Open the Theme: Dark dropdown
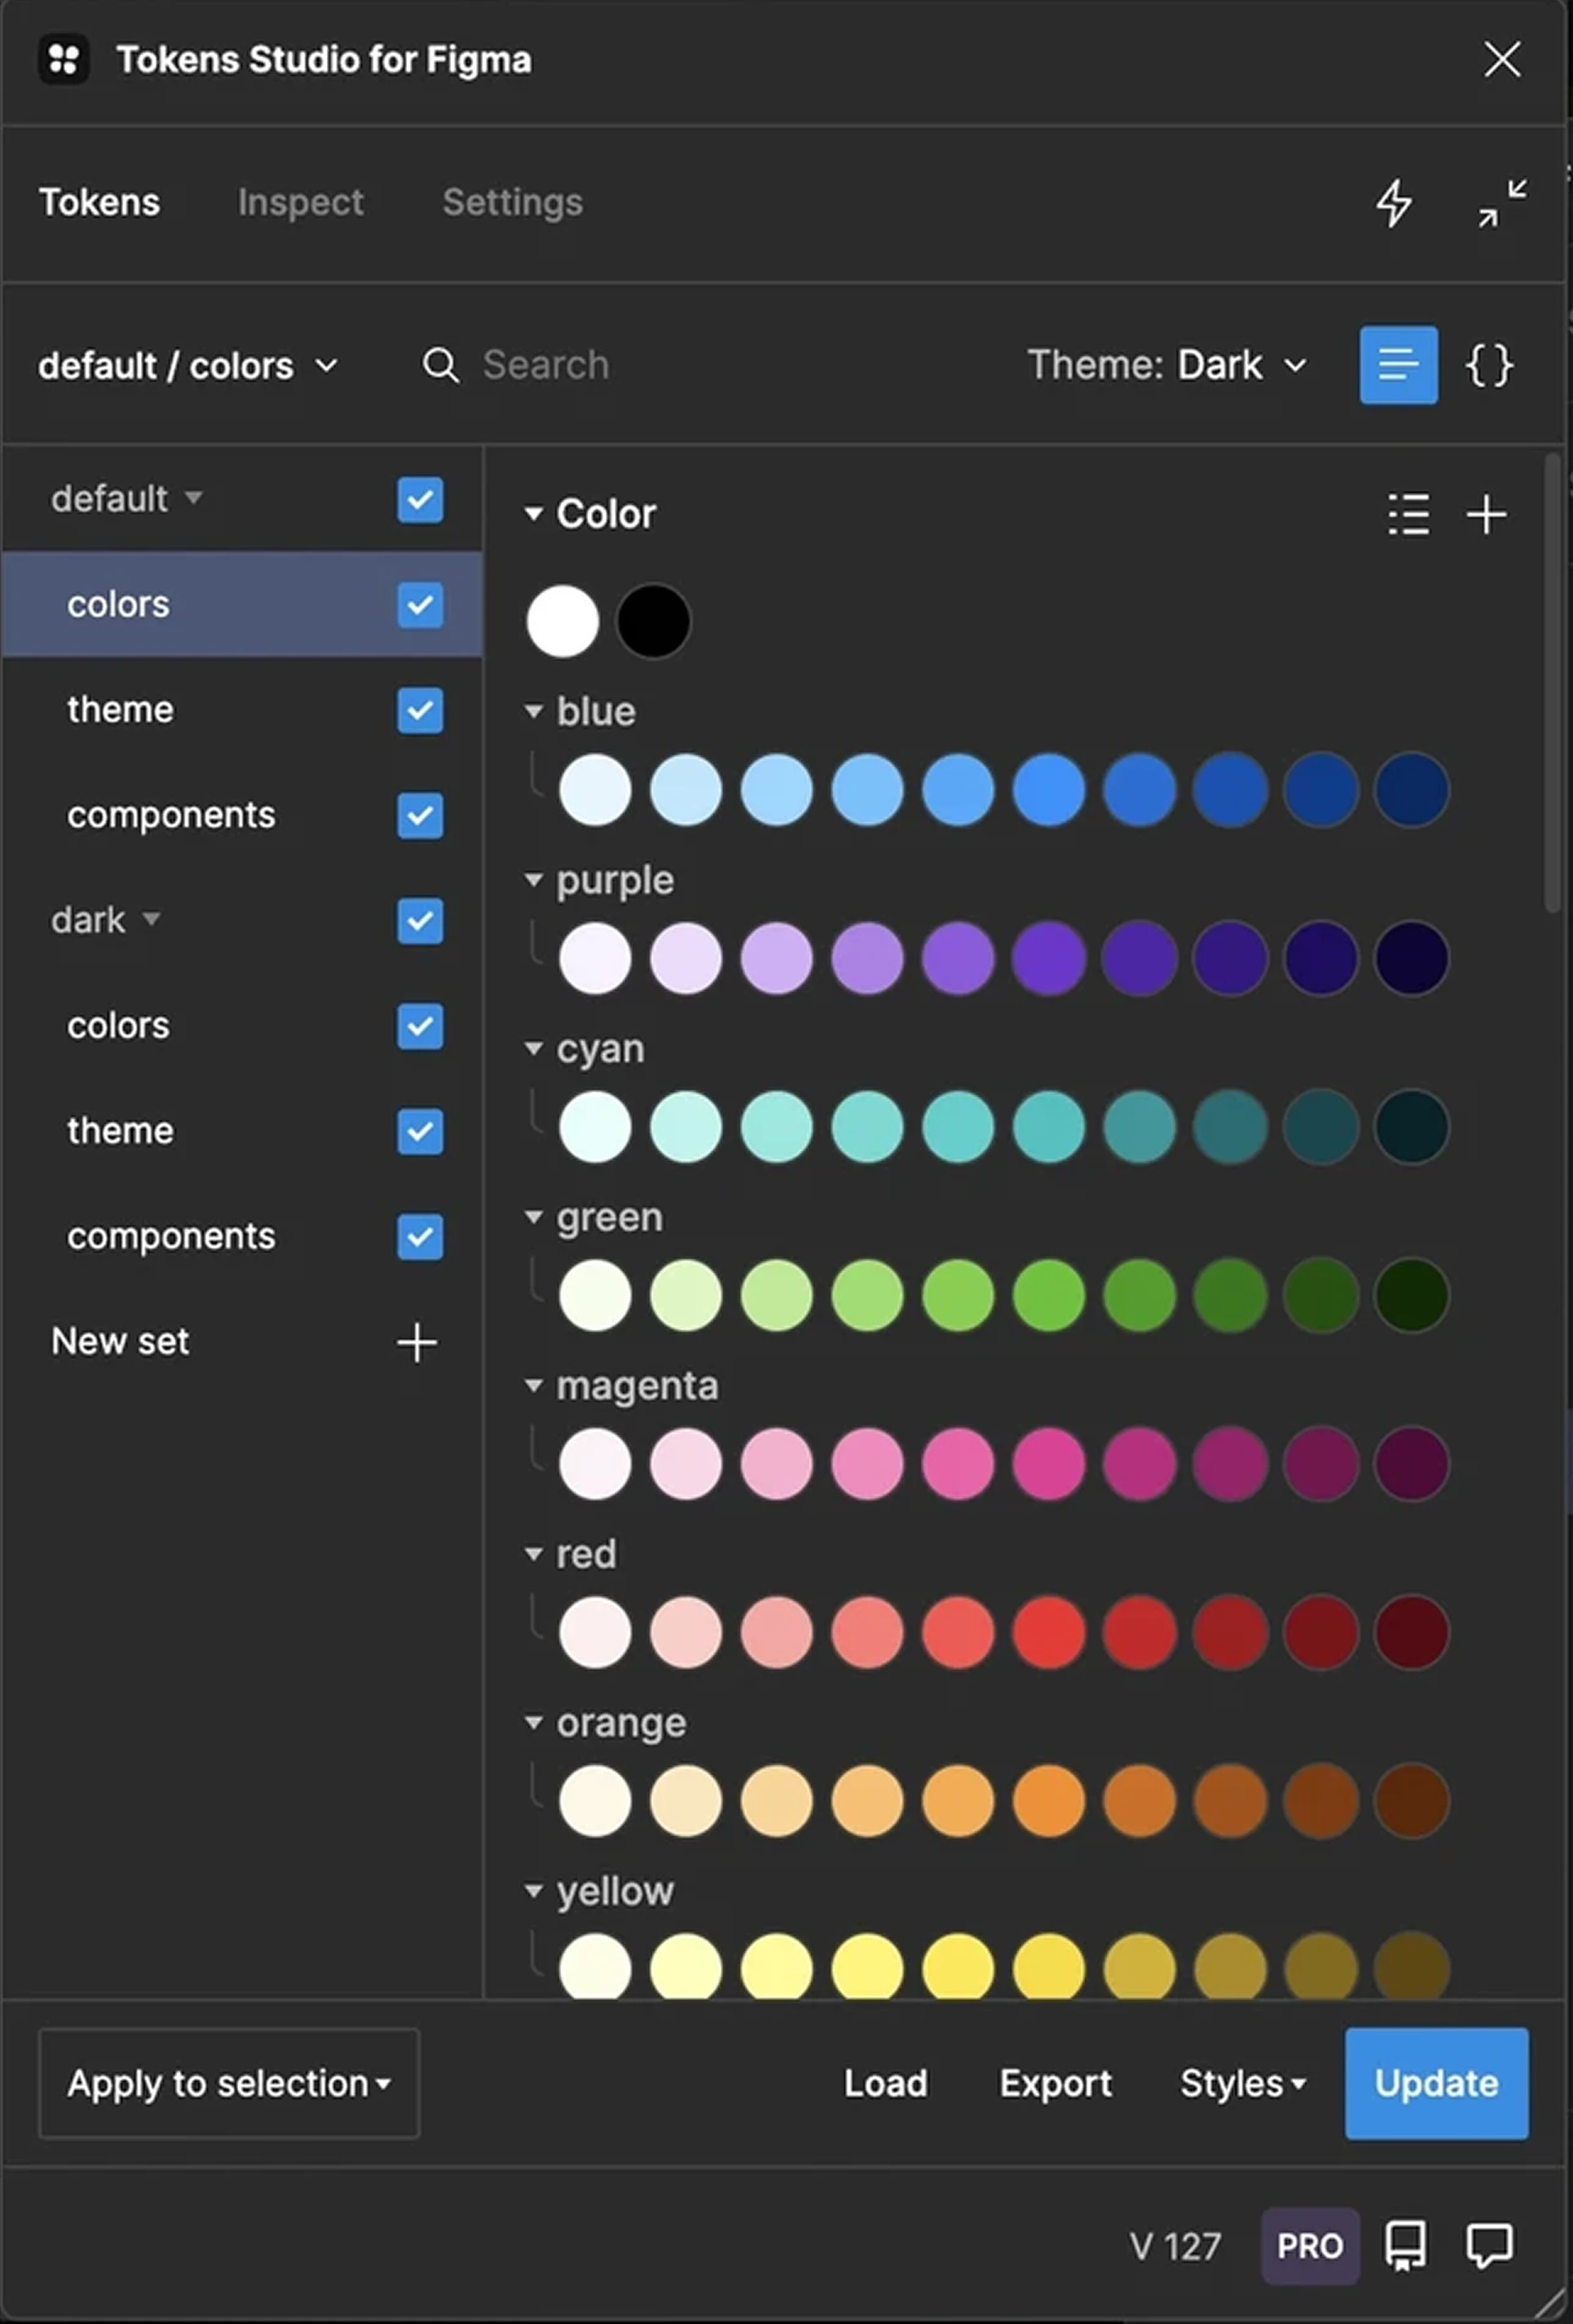1573x2324 pixels. [x=1166, y=365]
